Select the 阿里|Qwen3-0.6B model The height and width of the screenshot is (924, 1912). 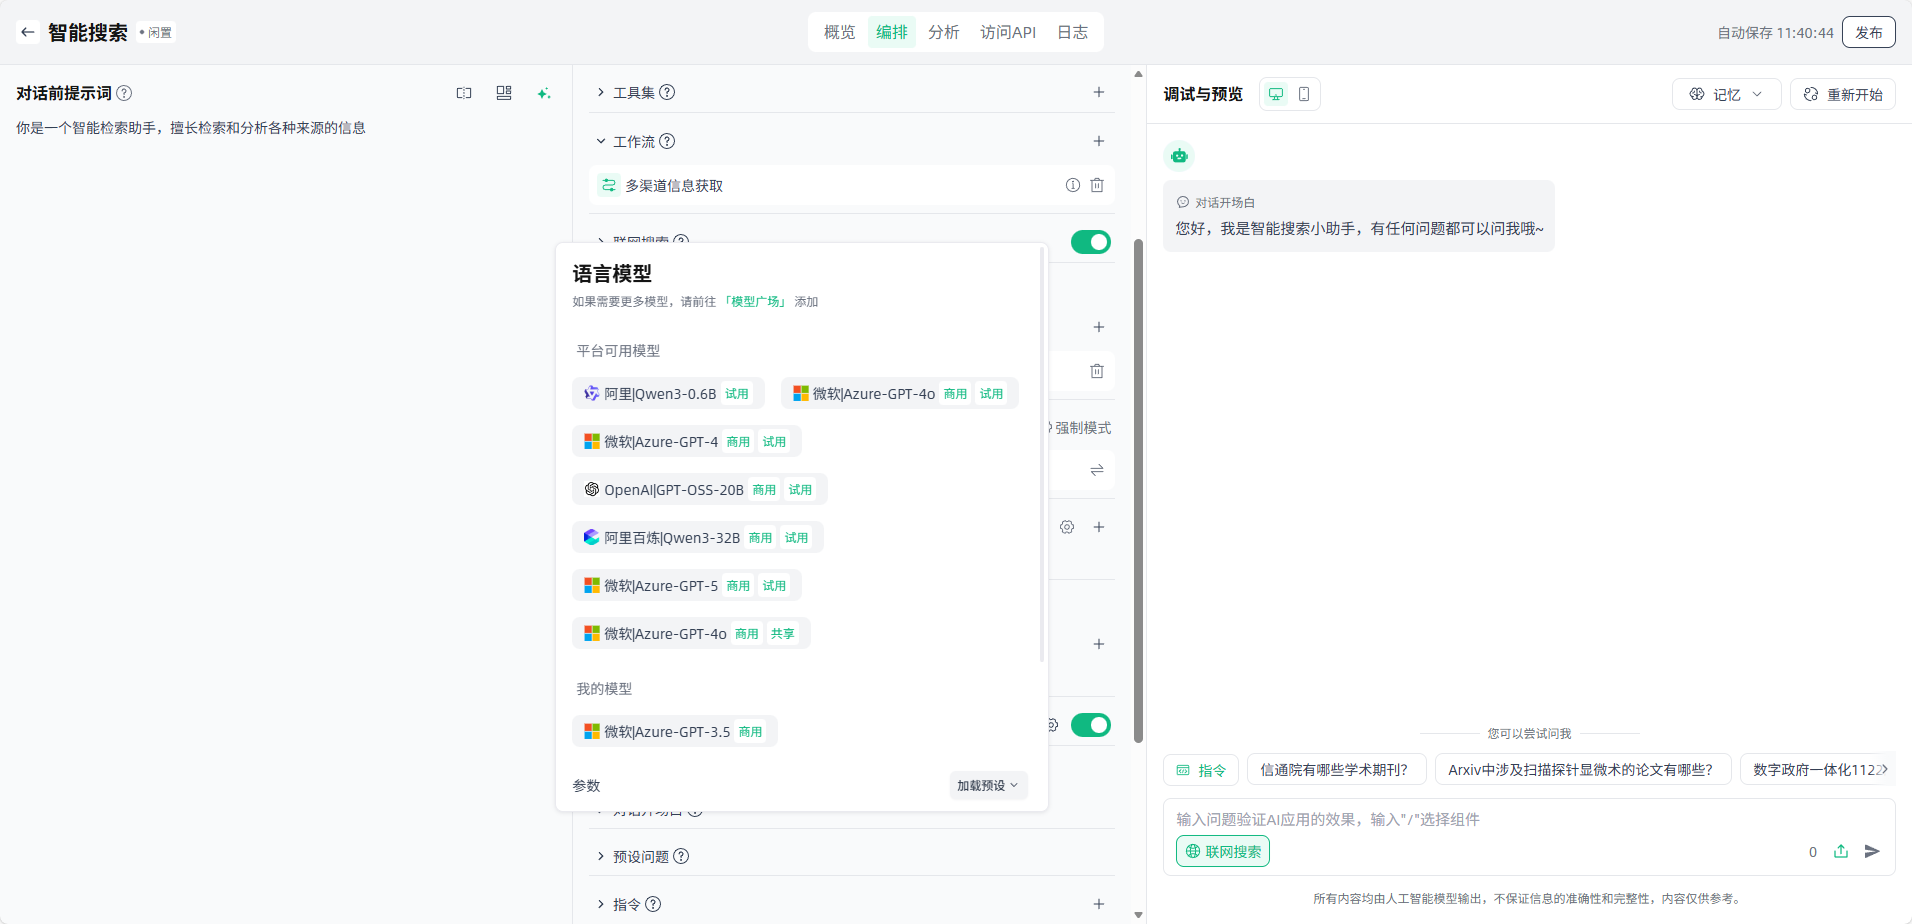[x=661, y=393]
